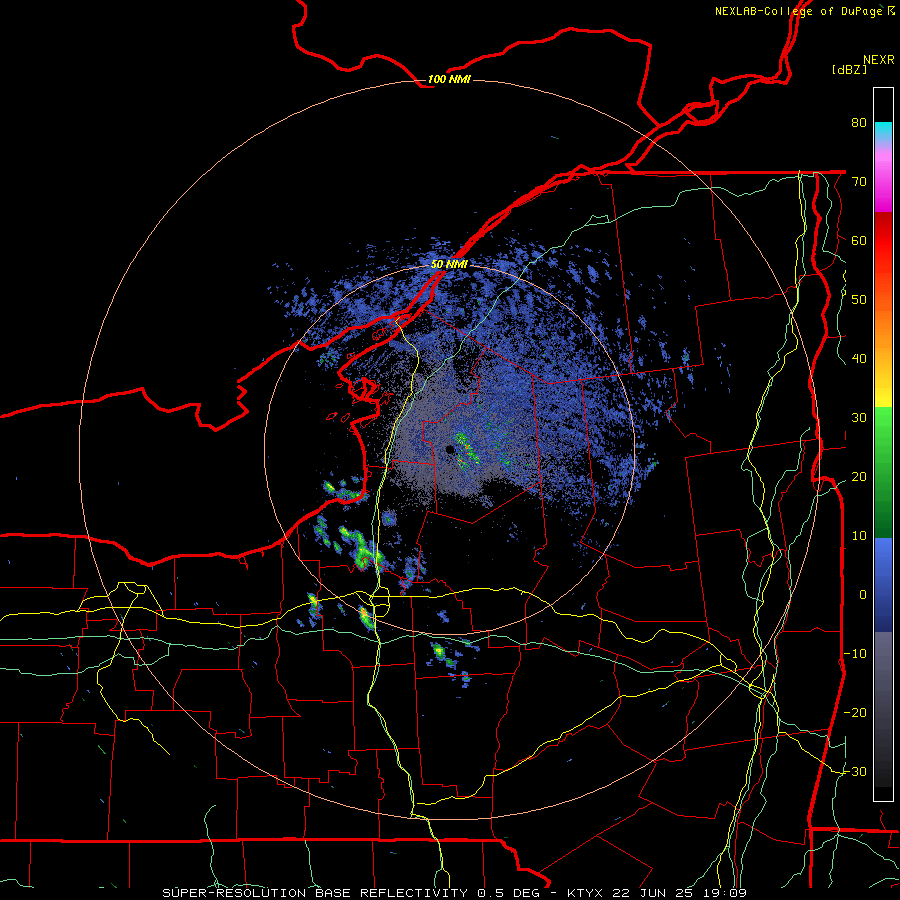Click the "50 NMI" range ring label
This screenshot has width=900, height=900.
pyautogui.click(x=449, y=264)
